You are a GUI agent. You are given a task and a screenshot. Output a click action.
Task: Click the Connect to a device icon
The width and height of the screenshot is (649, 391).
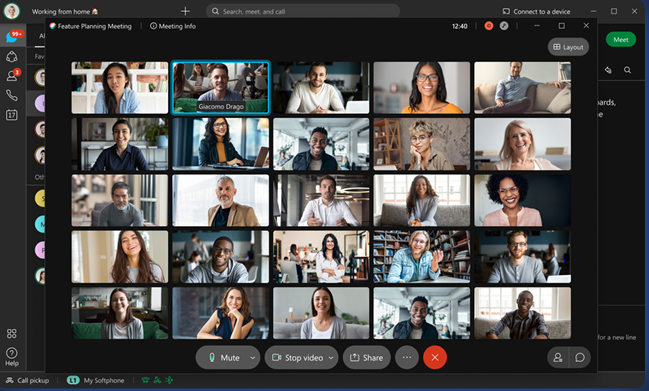(506, 11)
